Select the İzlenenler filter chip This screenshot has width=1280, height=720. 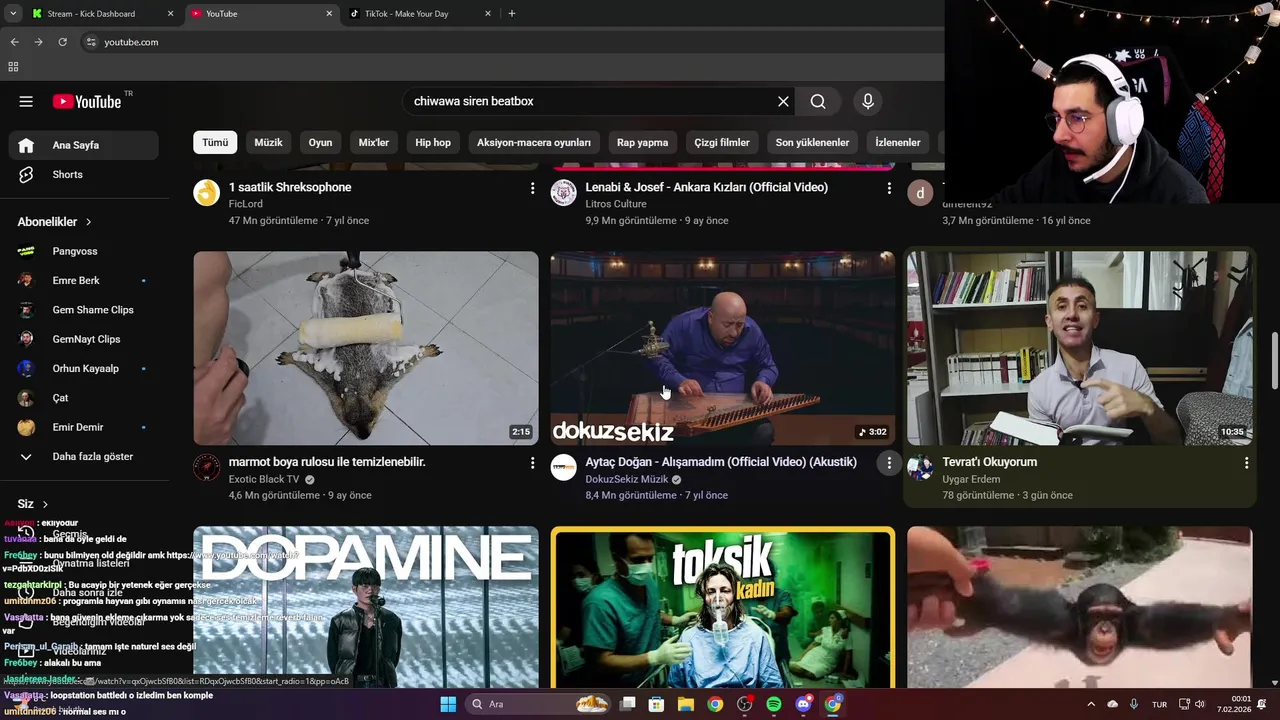(x=897, y=142)
